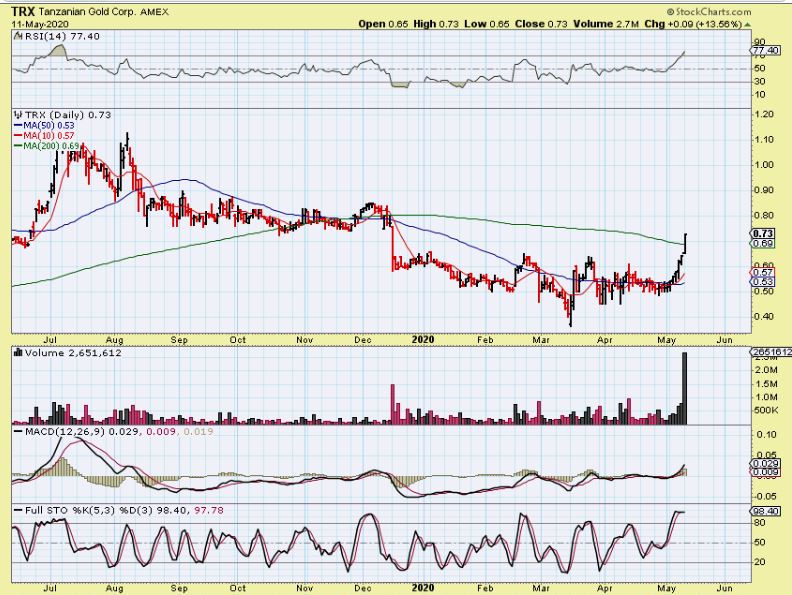Select the Tanzanian Gold Corp. company name

[x=88, y=12]
